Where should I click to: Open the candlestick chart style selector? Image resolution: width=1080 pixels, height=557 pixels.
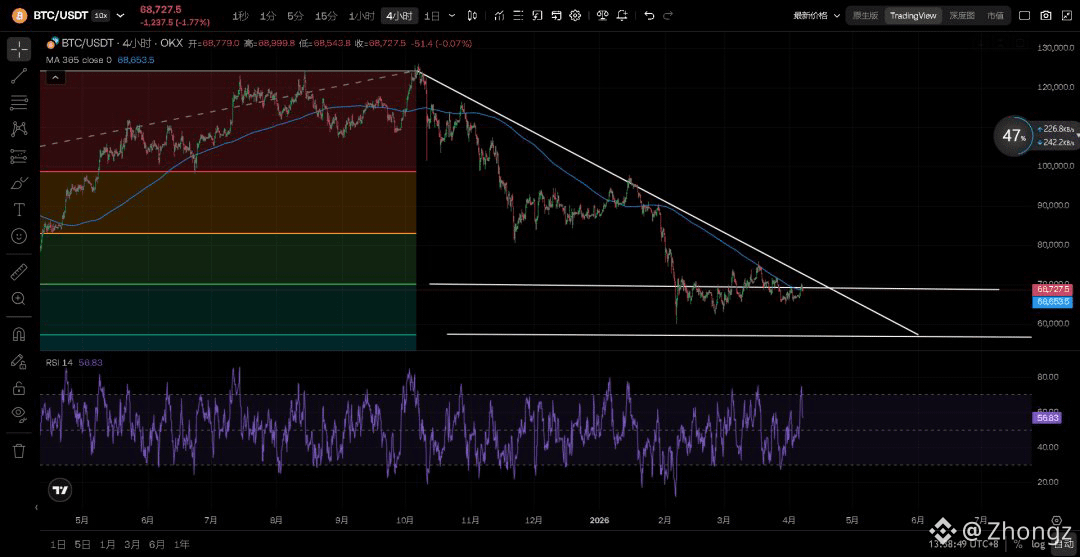pyautogui.click(x=472, y=15)
